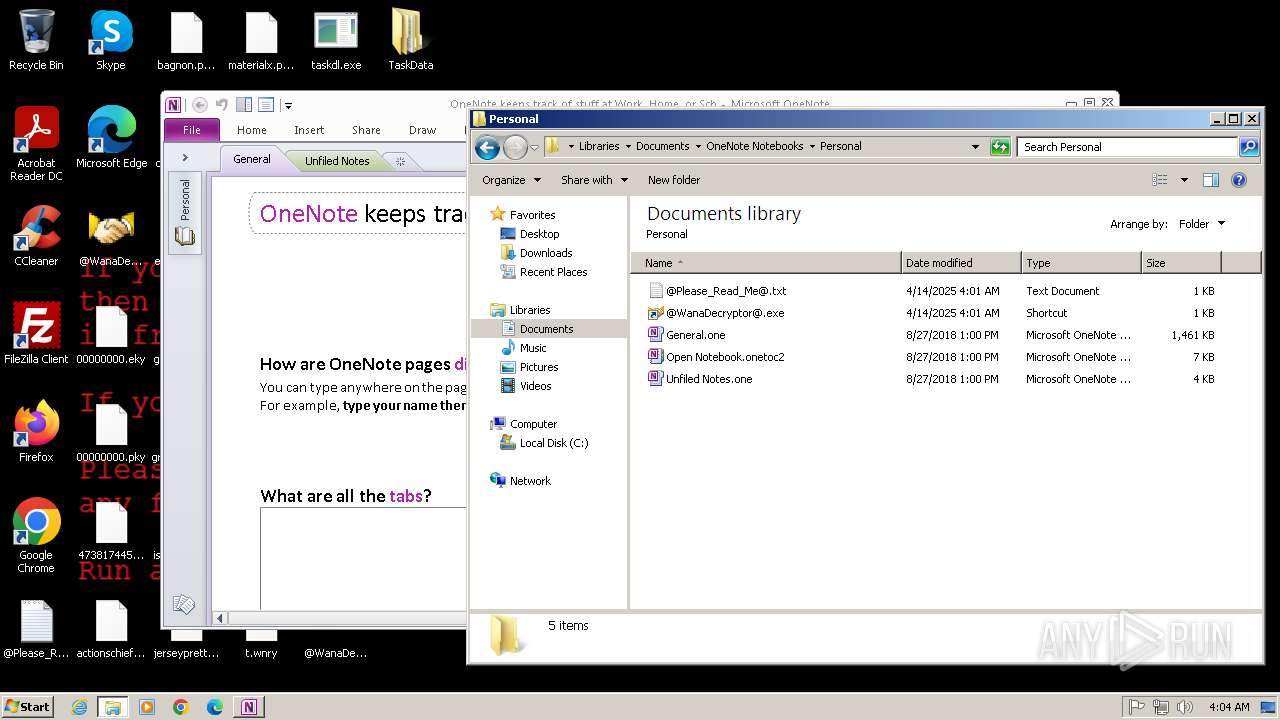Image resolution: width=1280 pixels, height=720 pixels.
Task: Click OneNote's horizontal scrollbar left arrow
Action: [x=220, y=618]
